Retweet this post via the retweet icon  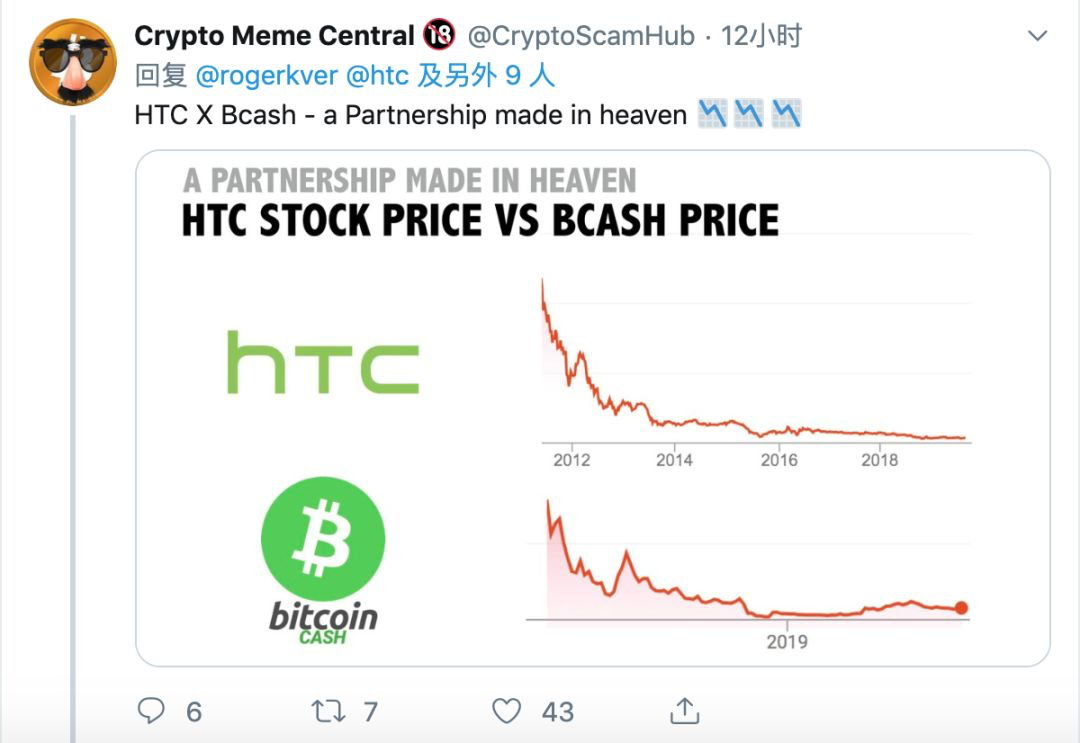pos(327,711)
